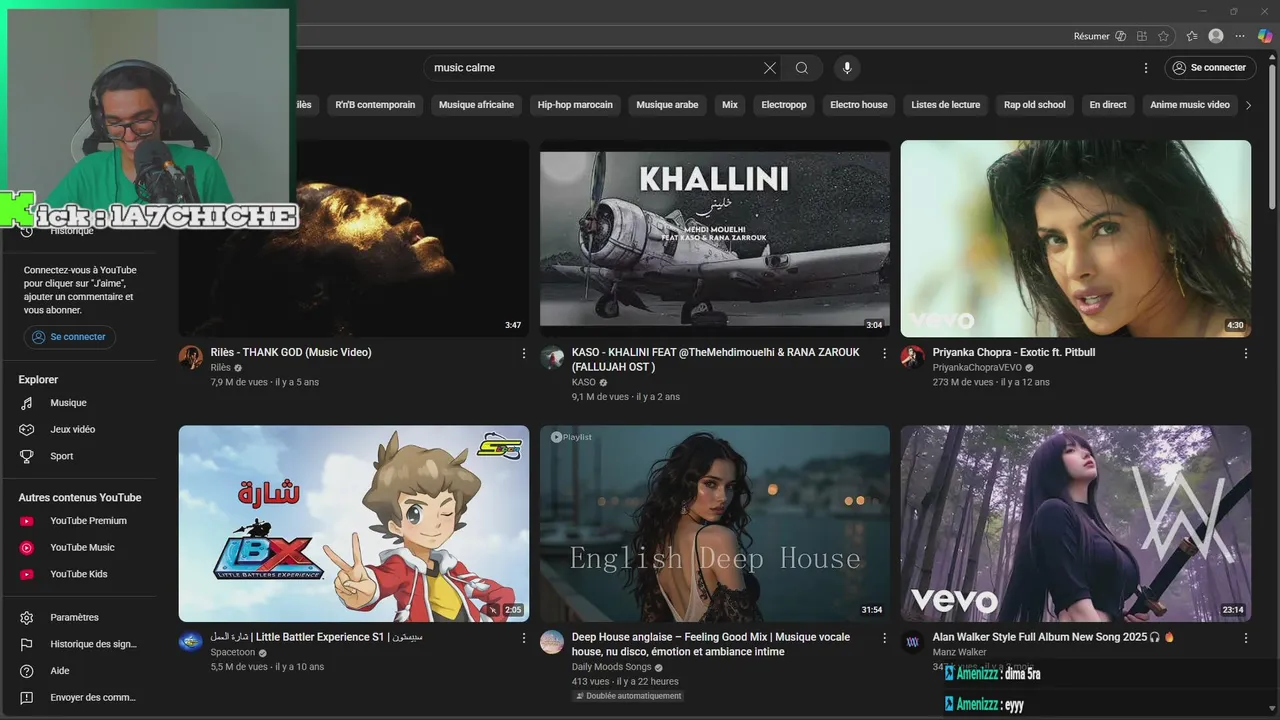Open the Edge apps icon beside Résumer
The width and height of the screenshot is (1280, 720).
tap(1142, 36)
